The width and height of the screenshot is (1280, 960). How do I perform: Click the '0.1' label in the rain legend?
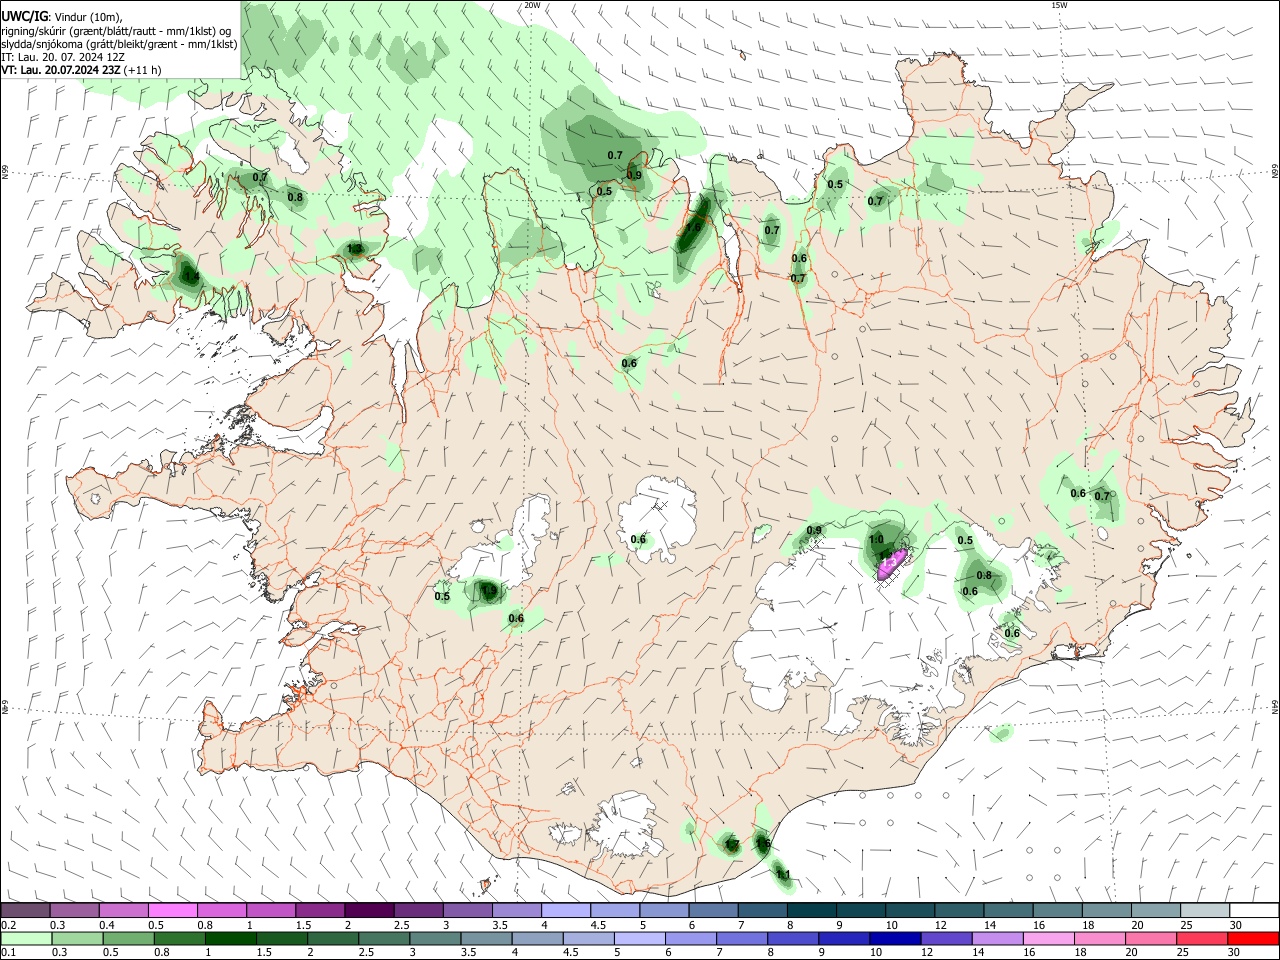tap(8, 953)
